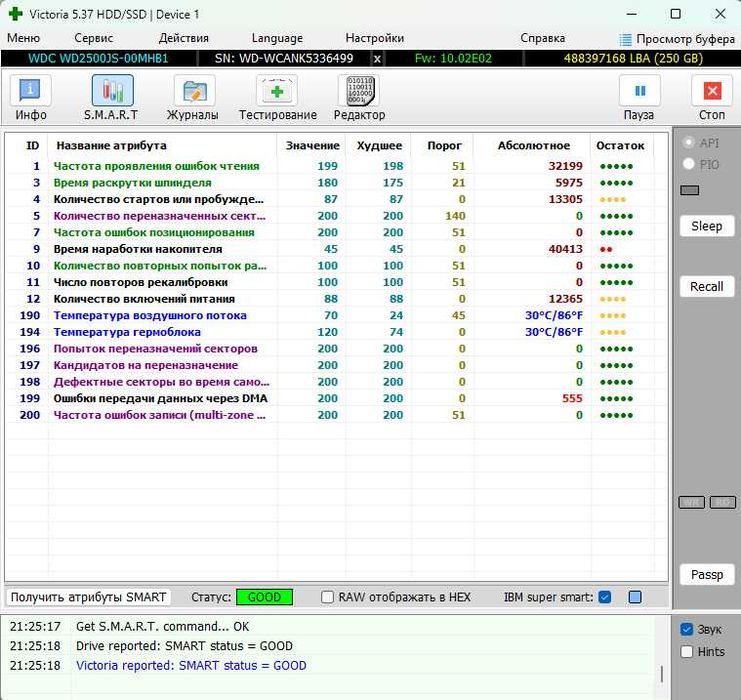Click the Получить атрибуты SMART button
Viewport: 741px width, 700px height.
(x=88, y=597)
